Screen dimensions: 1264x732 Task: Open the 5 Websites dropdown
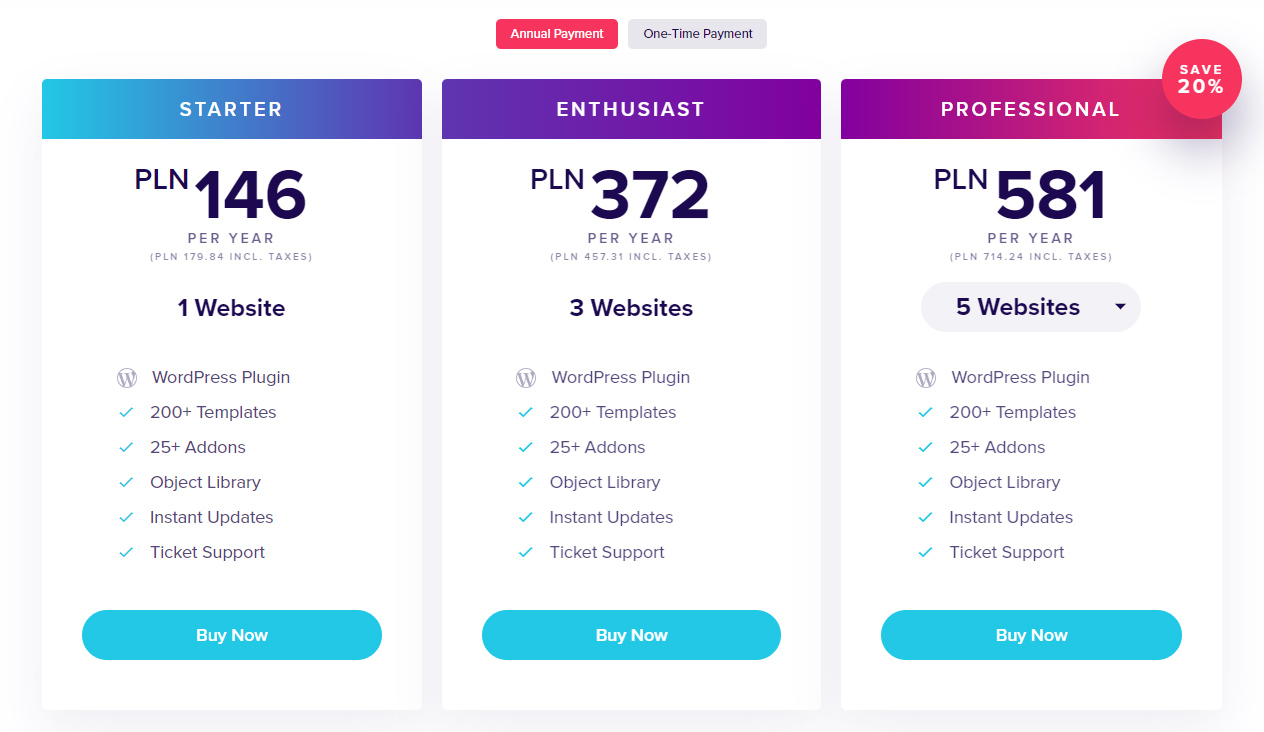click(1031, 307)
